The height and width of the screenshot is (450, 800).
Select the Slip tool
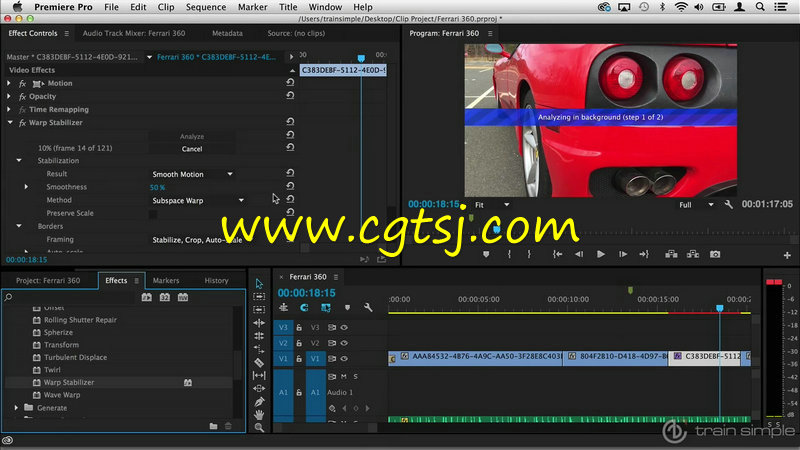point(259,376)
